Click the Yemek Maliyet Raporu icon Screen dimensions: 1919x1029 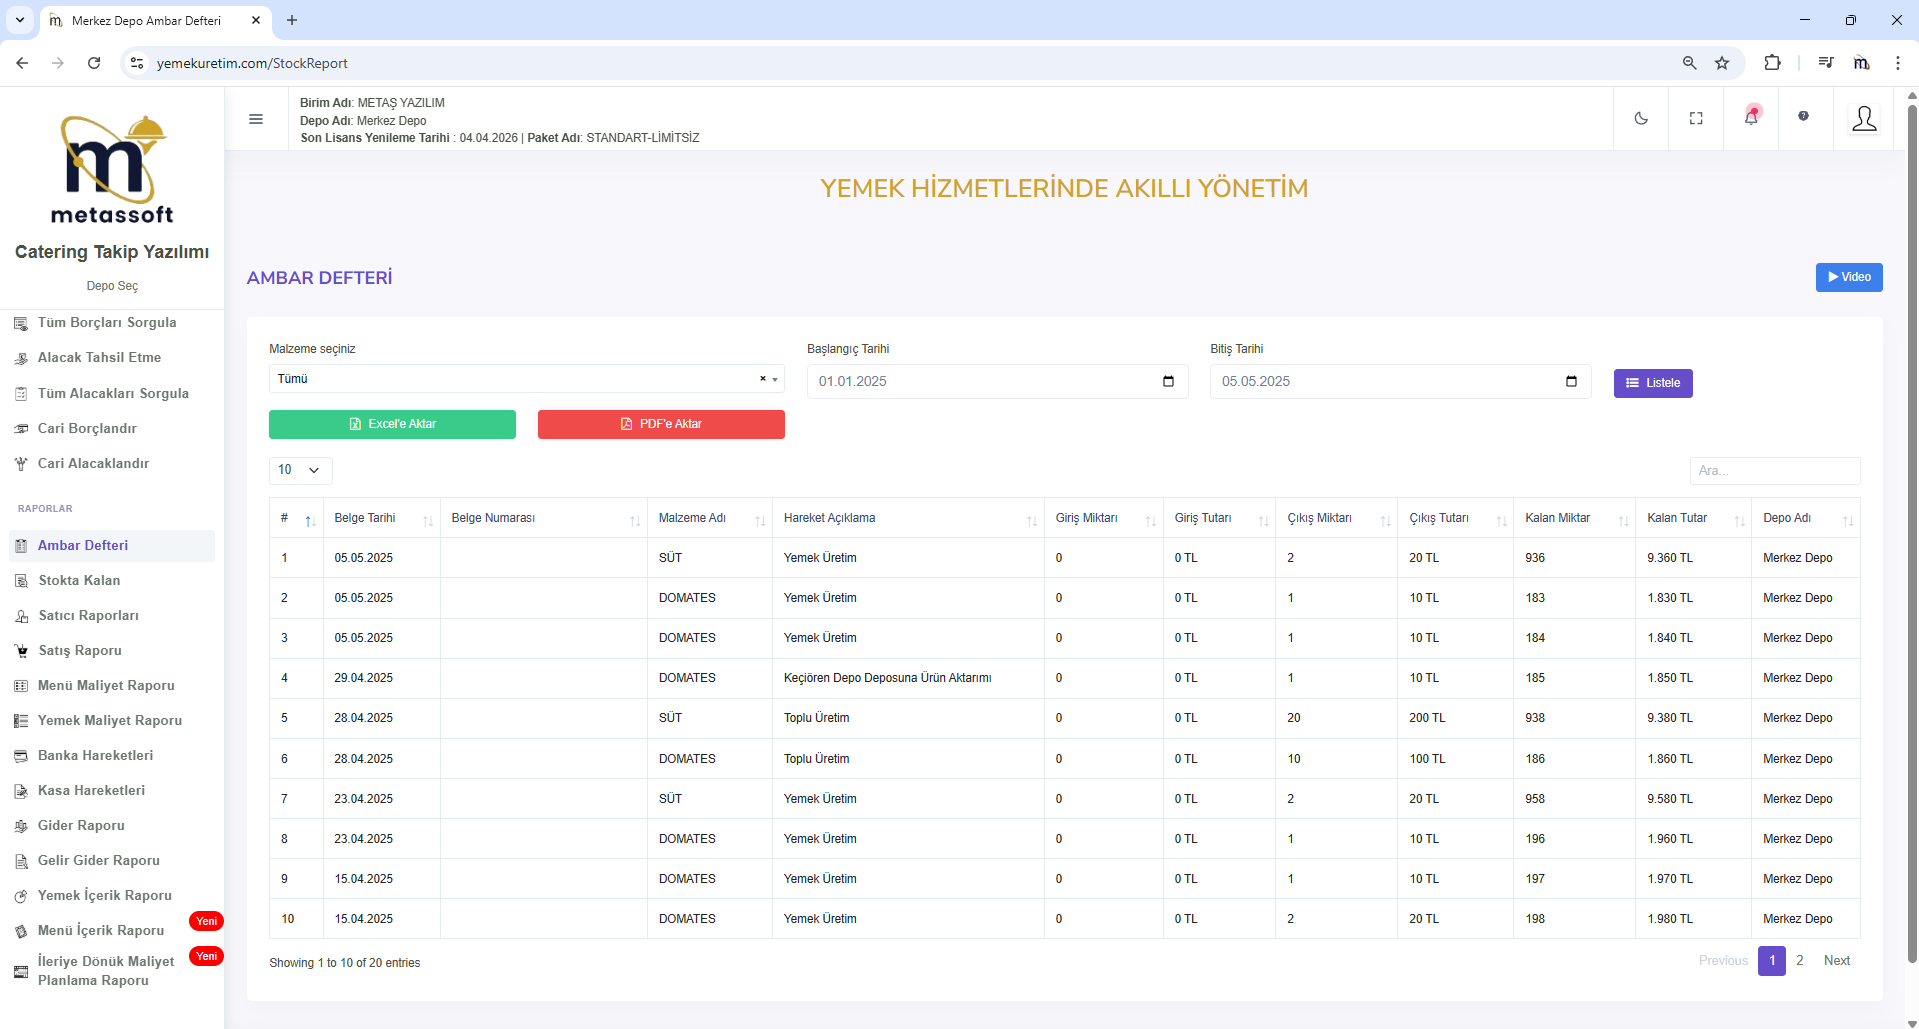coord(21,721)
